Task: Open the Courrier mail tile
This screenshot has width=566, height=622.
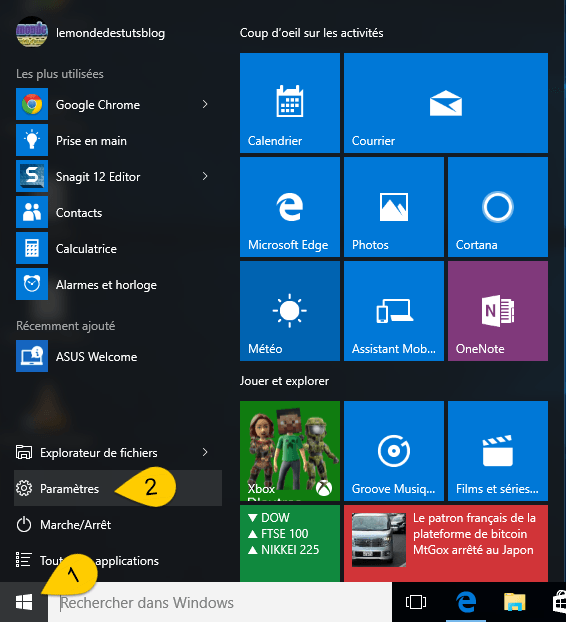Action: (446, 103)
